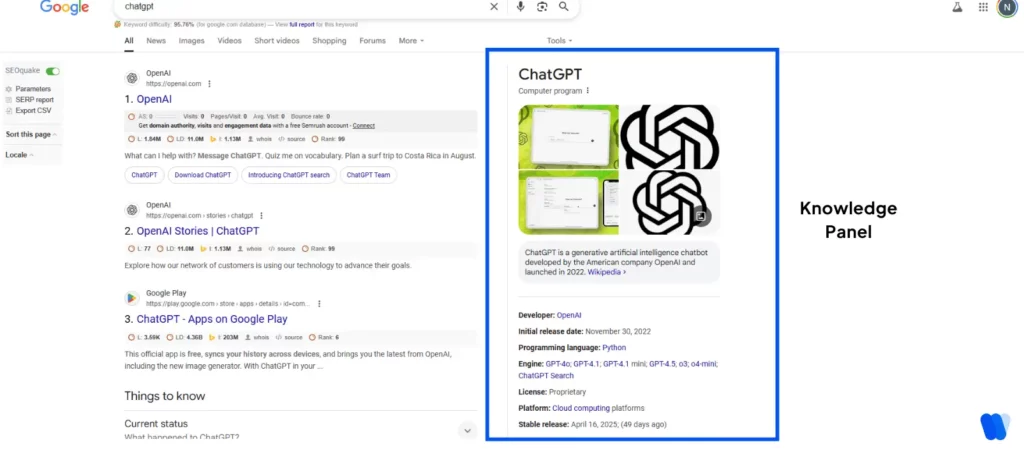Screen dimensions: 1024x451
Task: Submit search with the magnifier icon
Action: [x=564, y=7]
